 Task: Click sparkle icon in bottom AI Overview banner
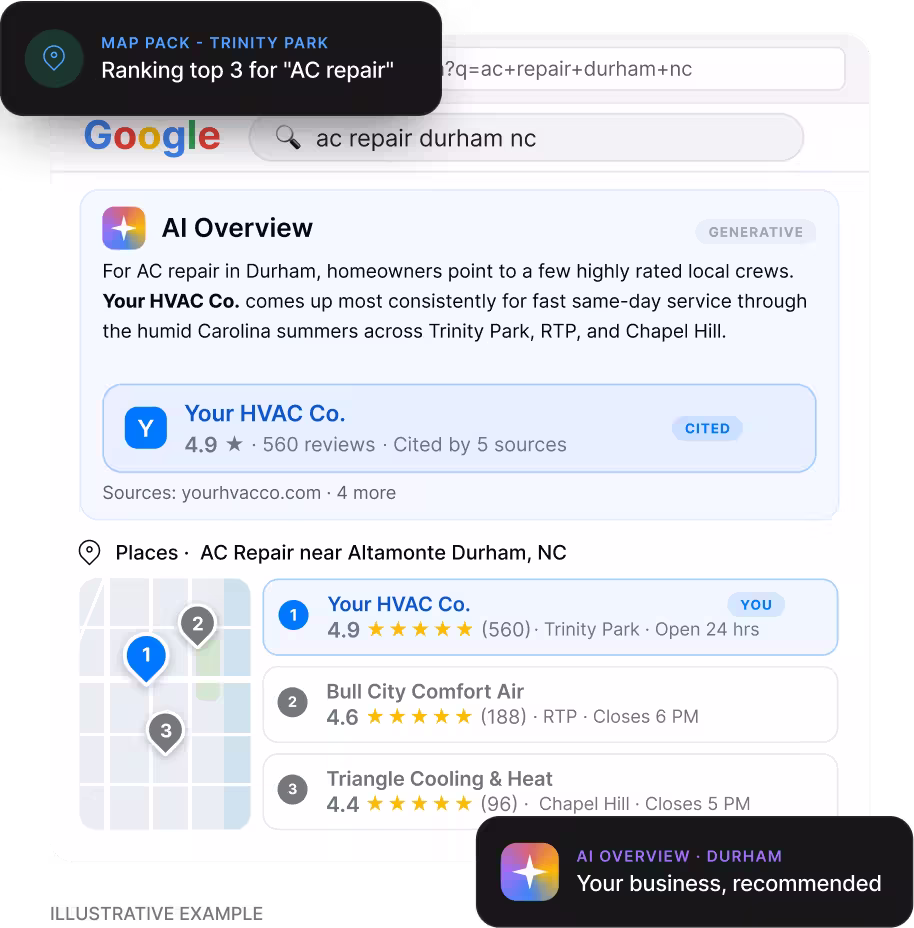(530, 872)
